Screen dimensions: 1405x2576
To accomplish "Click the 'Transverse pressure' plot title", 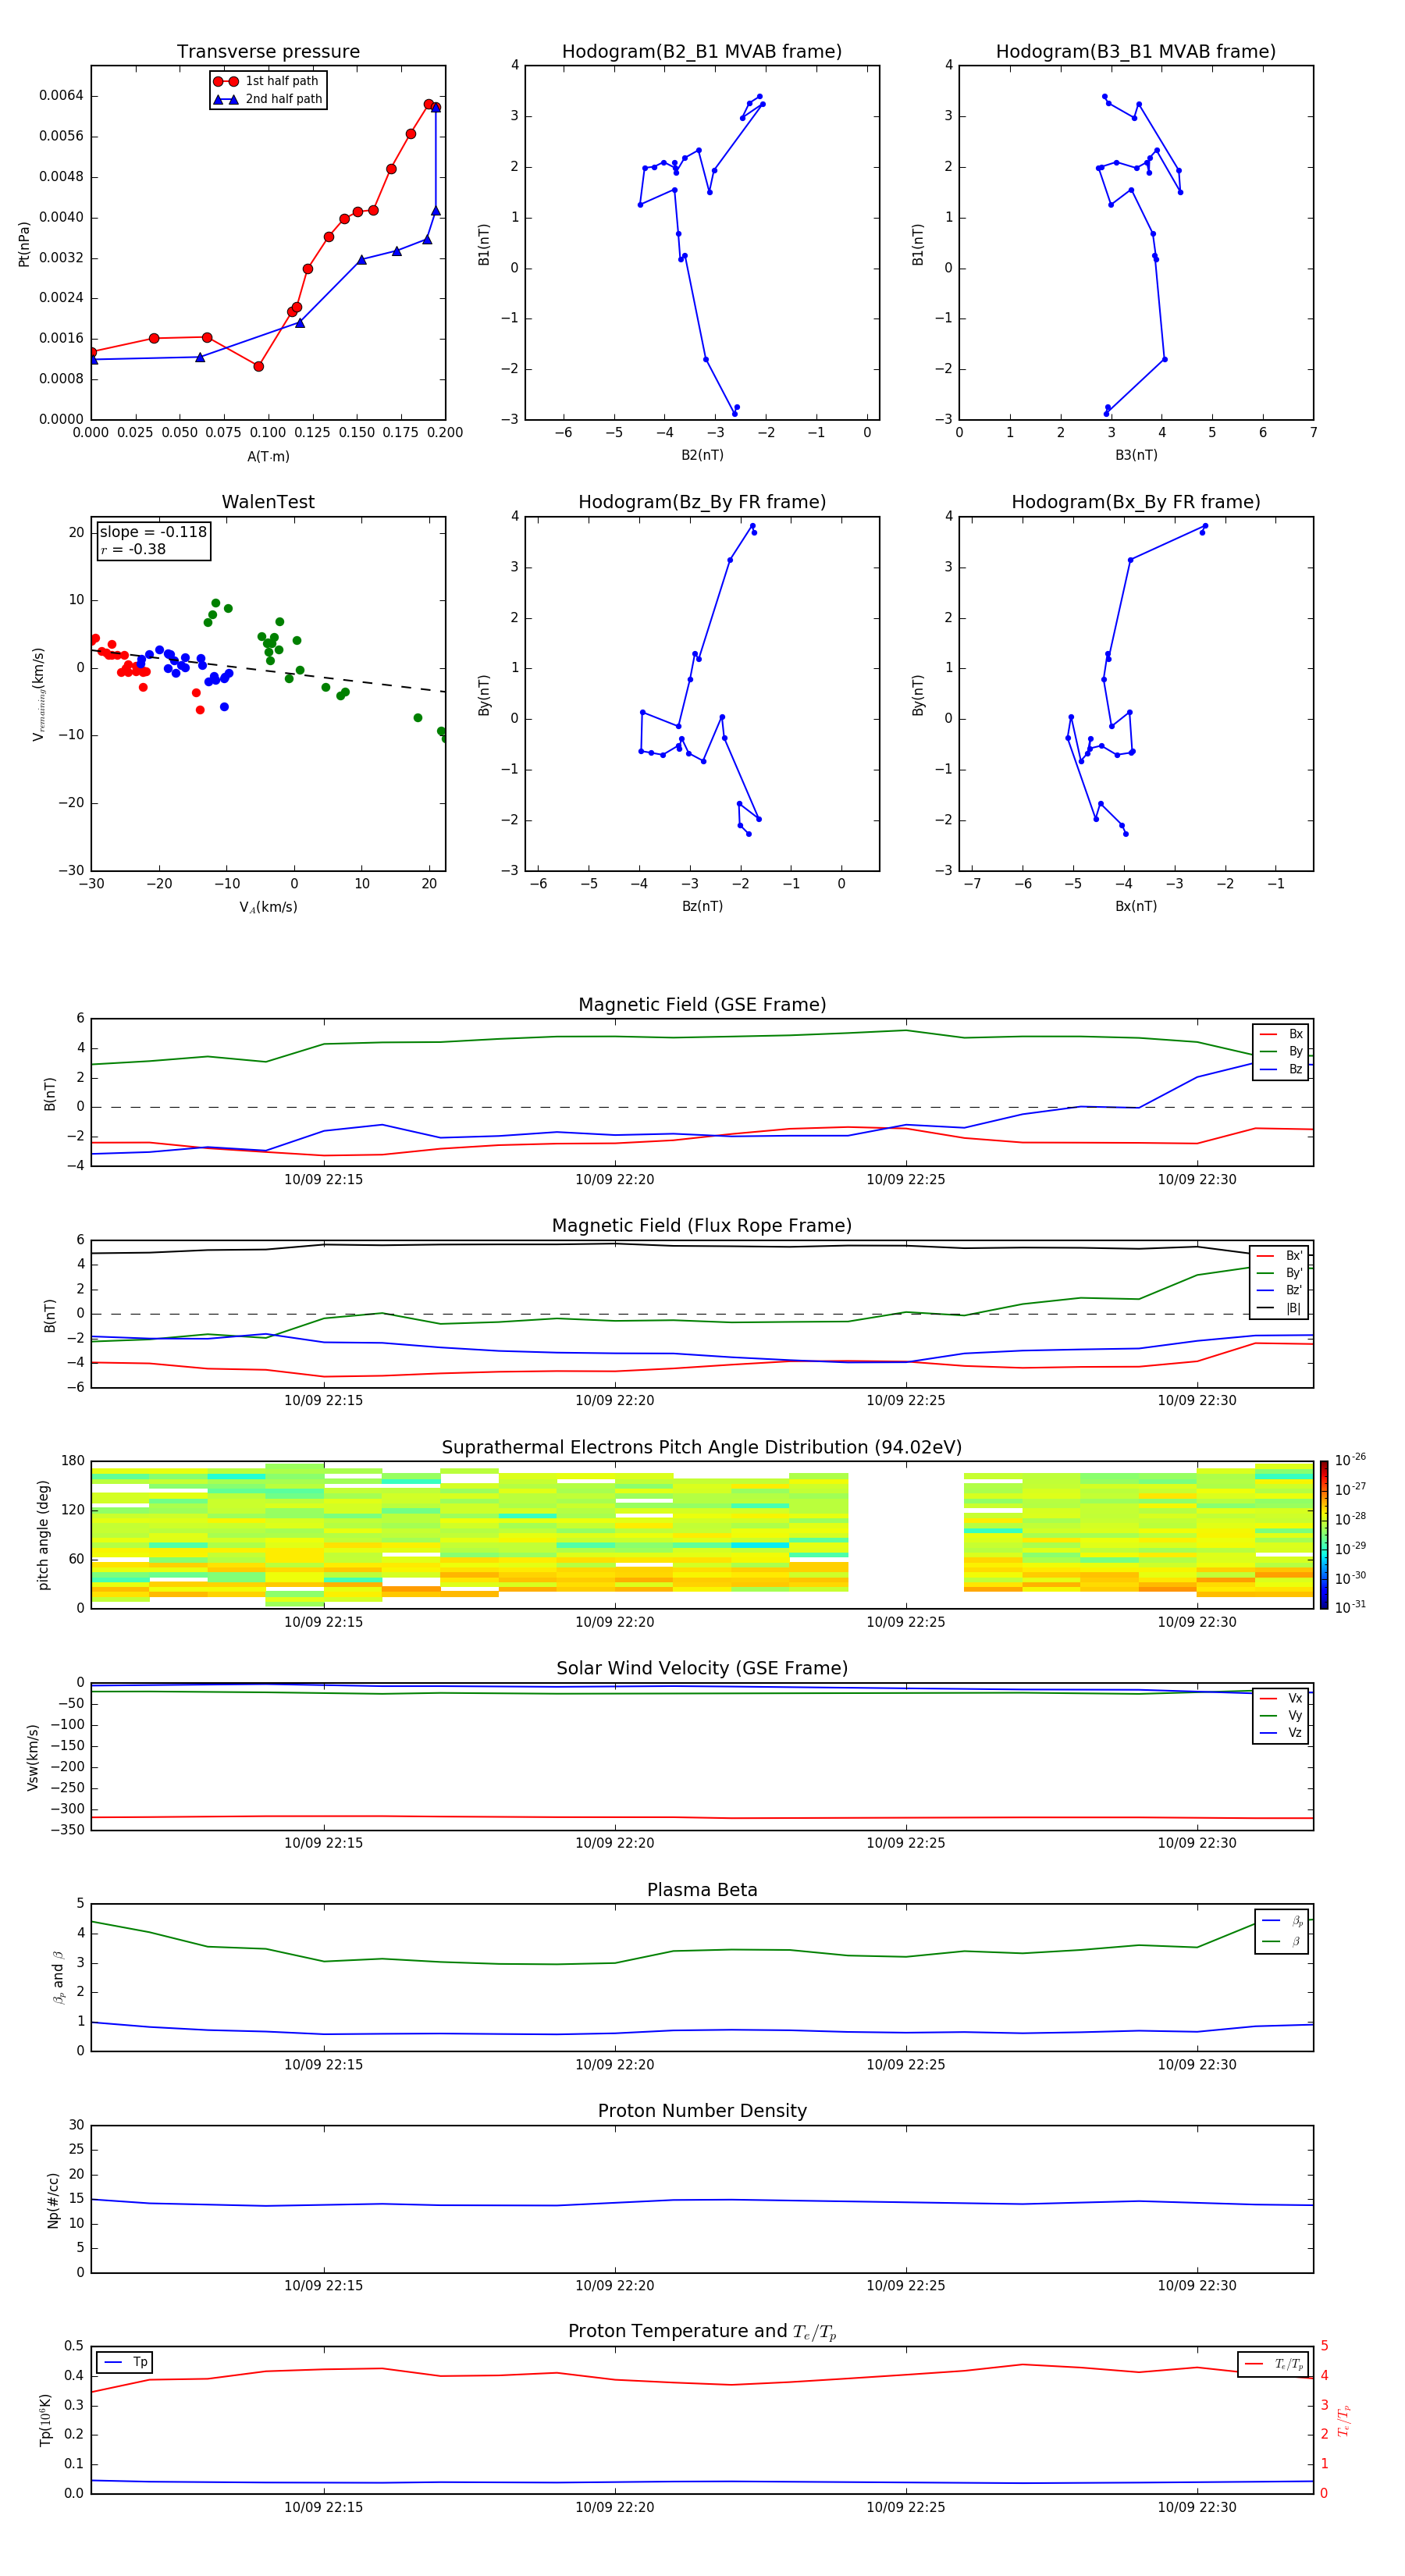I will click(268, 52).
